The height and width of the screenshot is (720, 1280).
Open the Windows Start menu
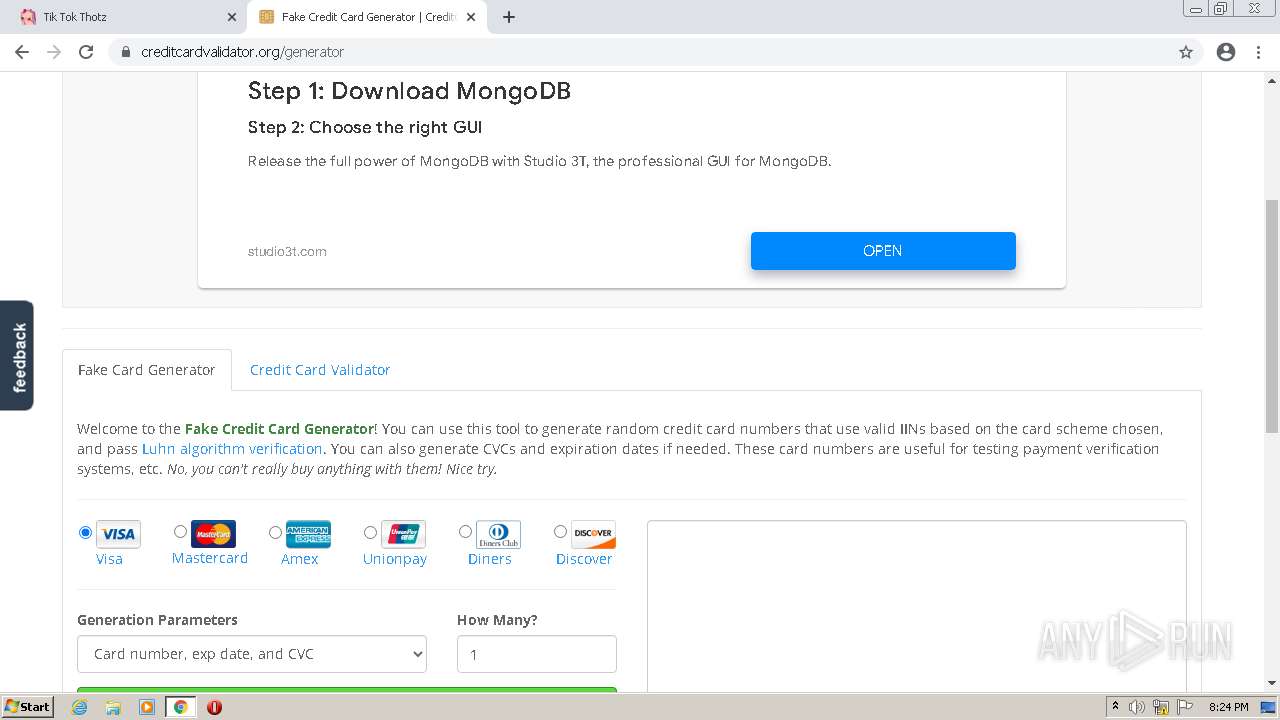click(27, 707)
